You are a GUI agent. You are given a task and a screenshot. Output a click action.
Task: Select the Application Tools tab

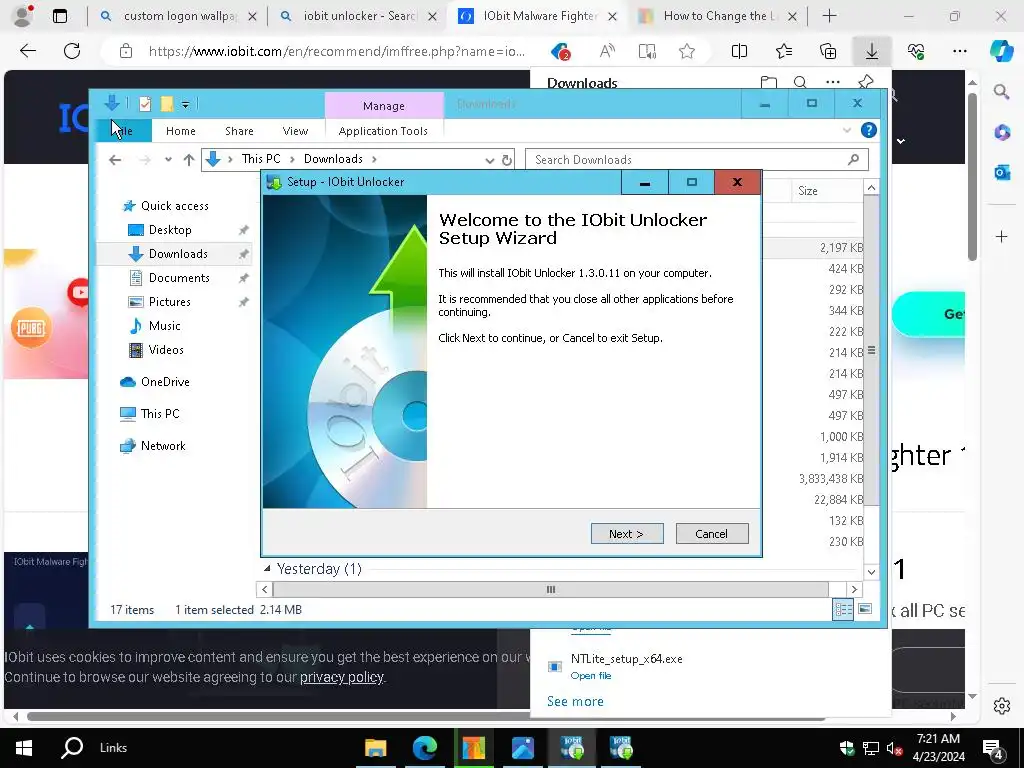pos(383,131)
